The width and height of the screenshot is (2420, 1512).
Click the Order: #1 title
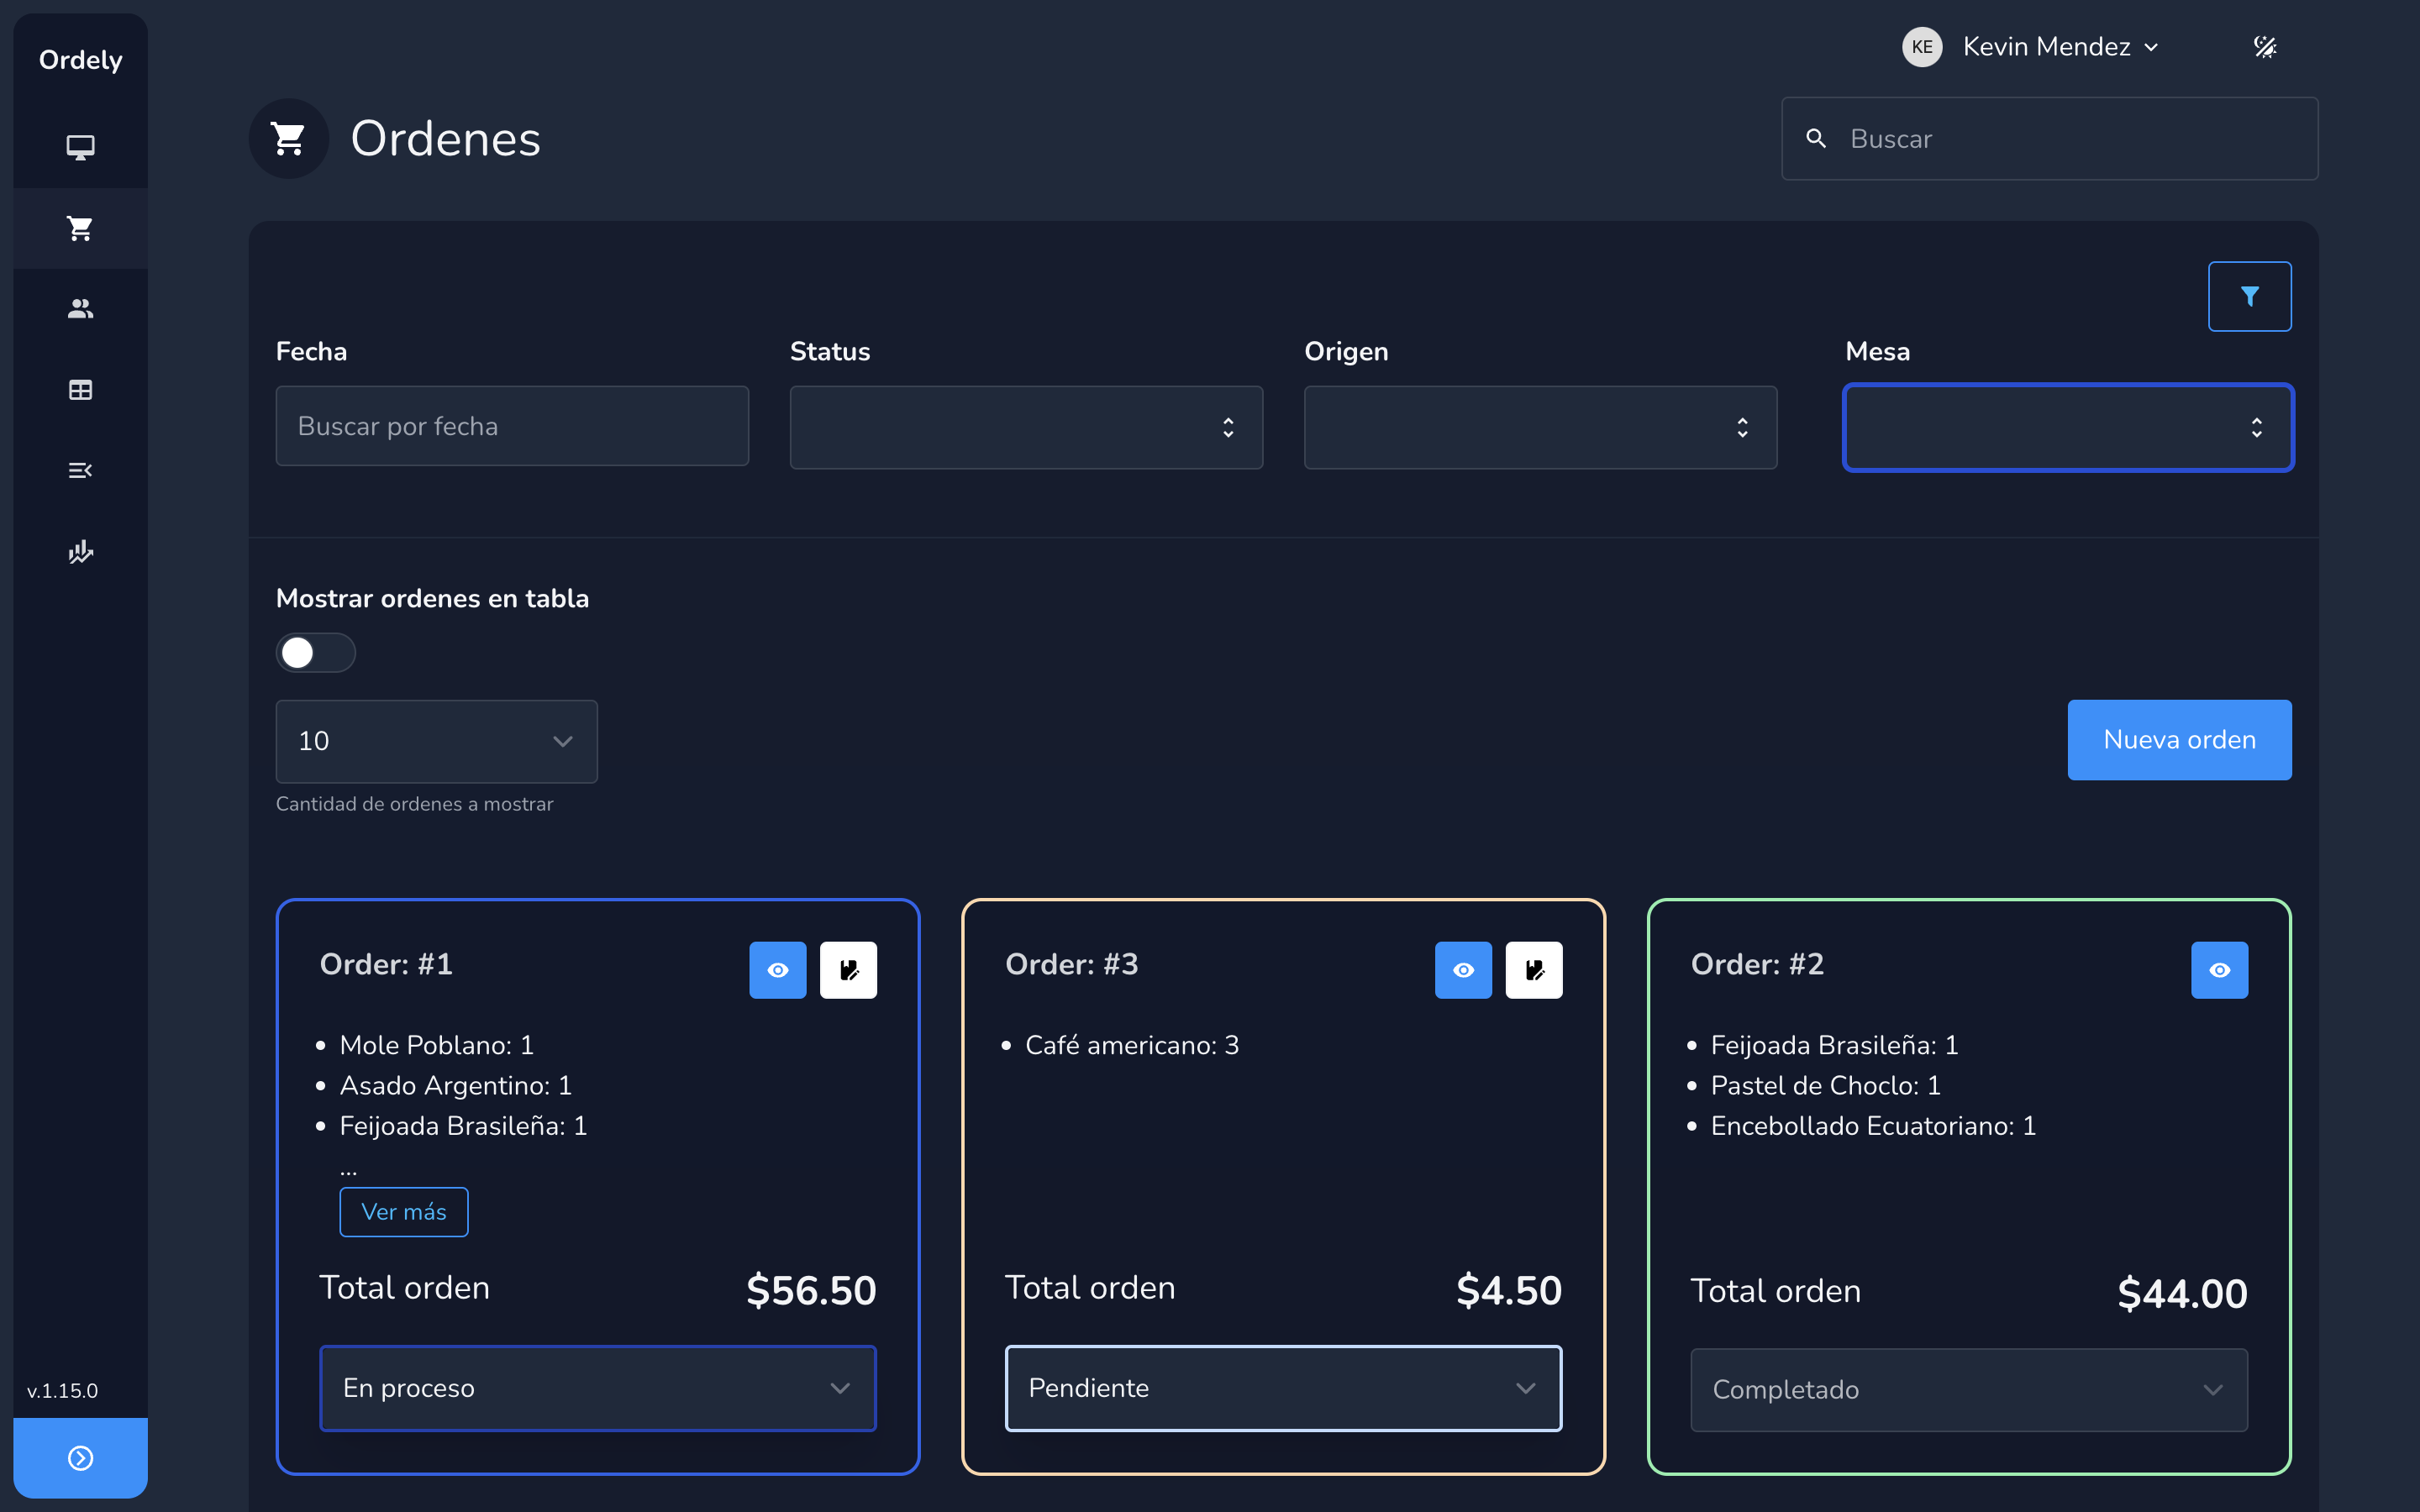[386, 964]
